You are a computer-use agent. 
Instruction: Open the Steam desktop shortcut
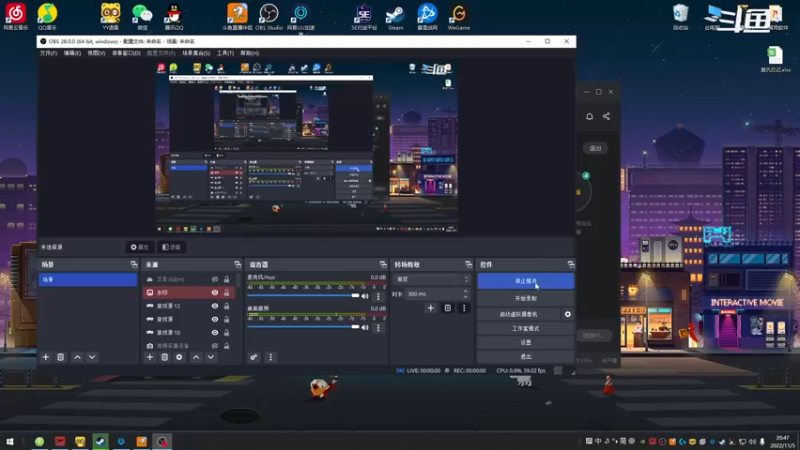coord(395,16)
